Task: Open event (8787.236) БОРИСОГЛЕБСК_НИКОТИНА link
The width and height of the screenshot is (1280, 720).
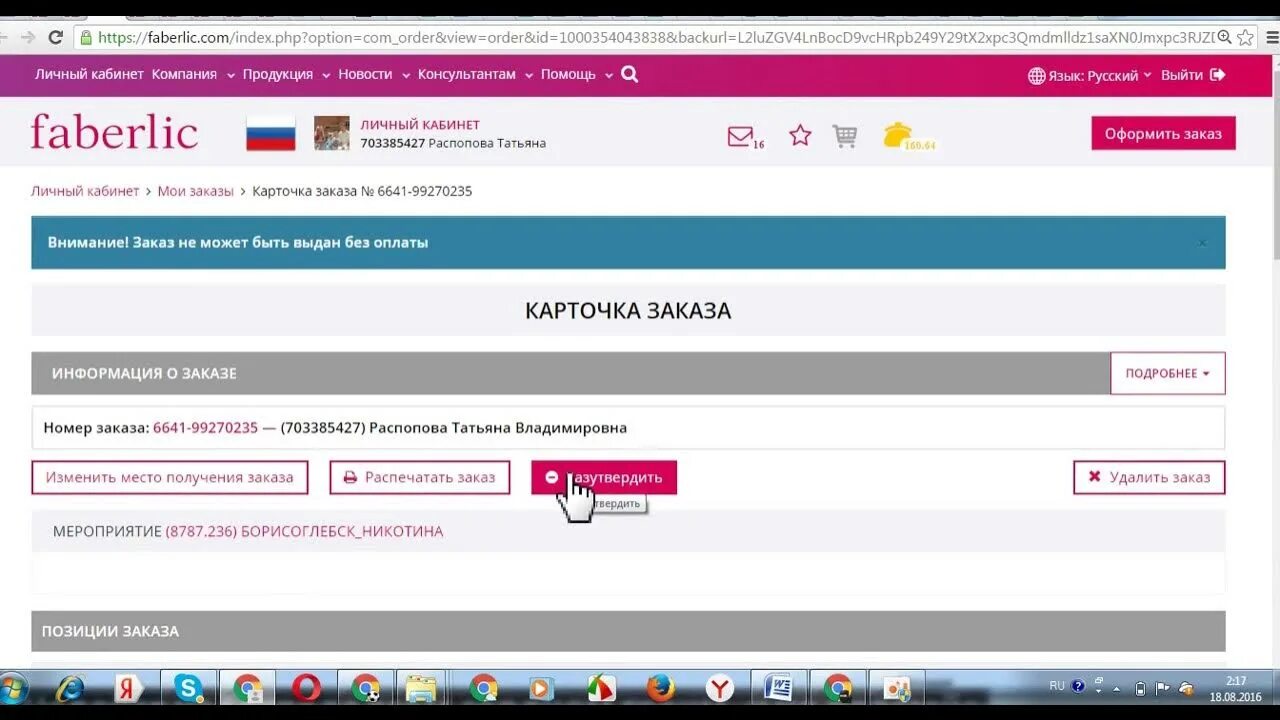Action: tap(304, 531)
